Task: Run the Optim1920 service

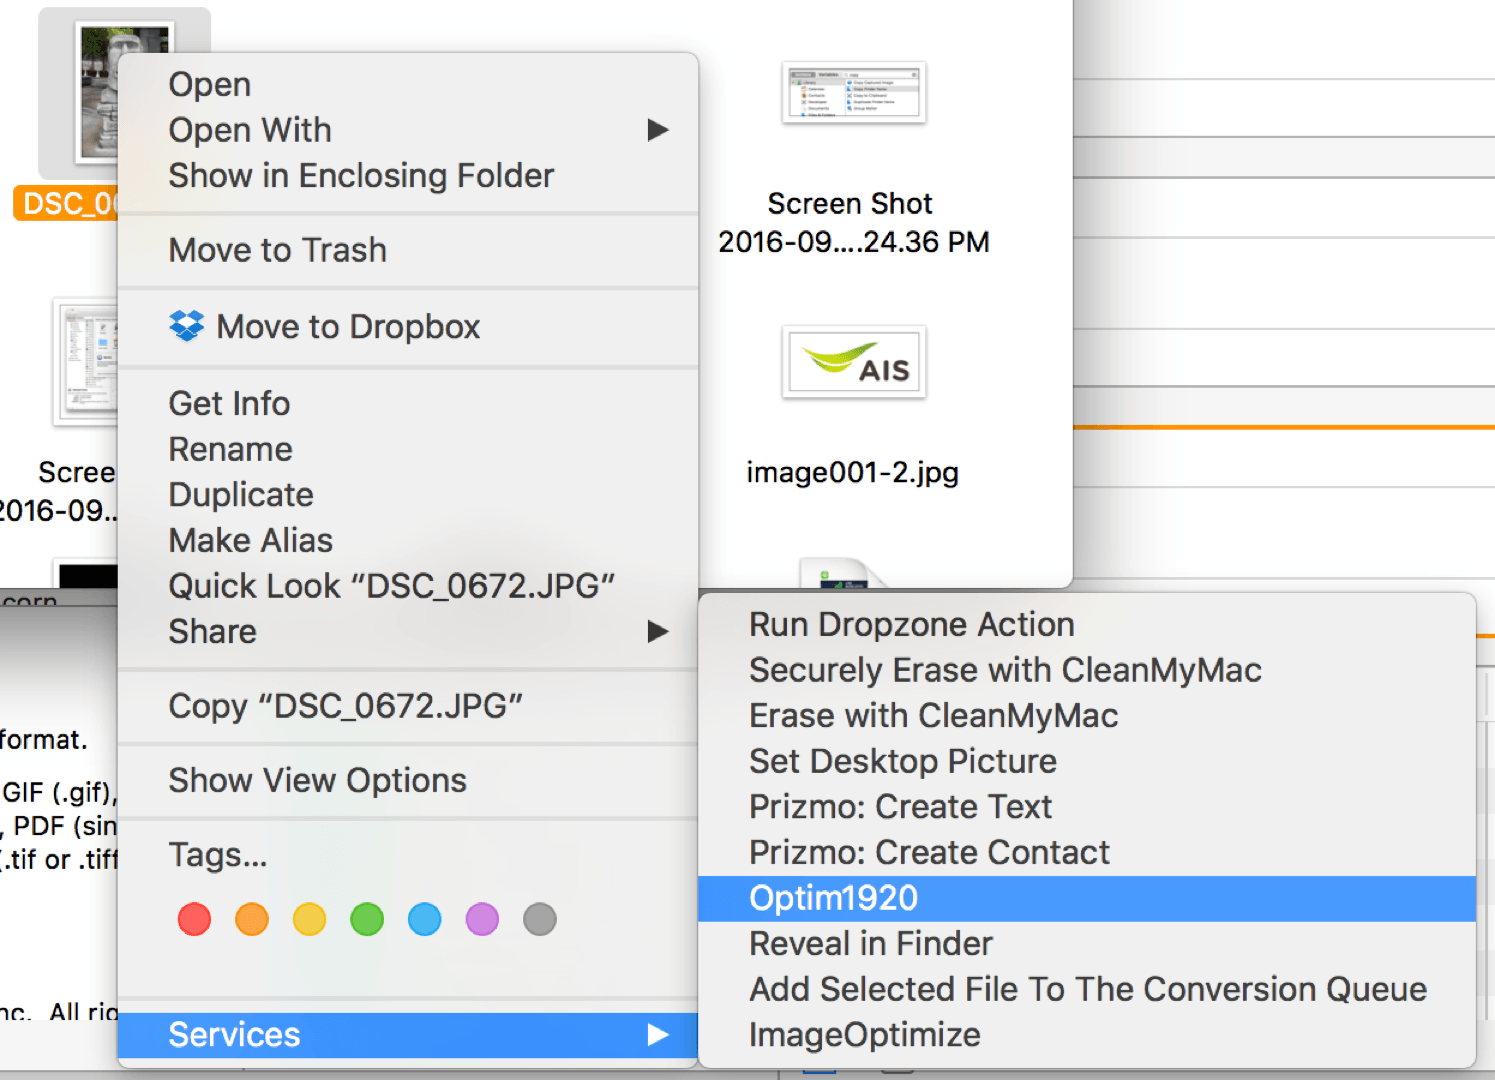Action: (x=833, y=898)
